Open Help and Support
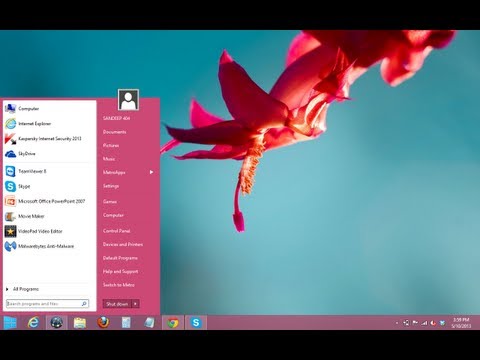The width and height of the screenshot is (480, 360). [x=120, y=271]
